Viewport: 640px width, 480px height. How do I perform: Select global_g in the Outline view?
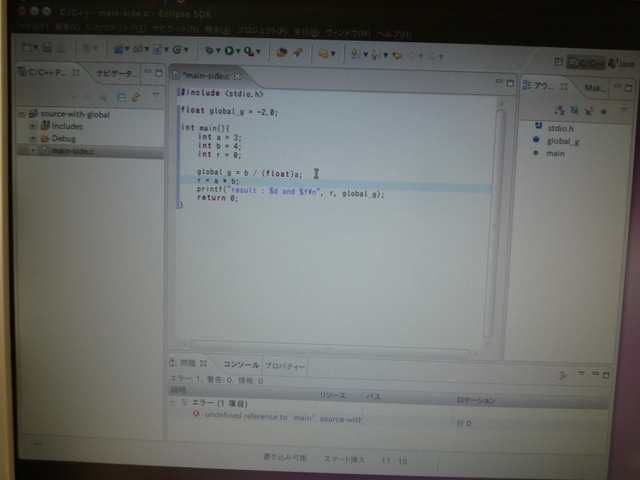coord(563,141)
